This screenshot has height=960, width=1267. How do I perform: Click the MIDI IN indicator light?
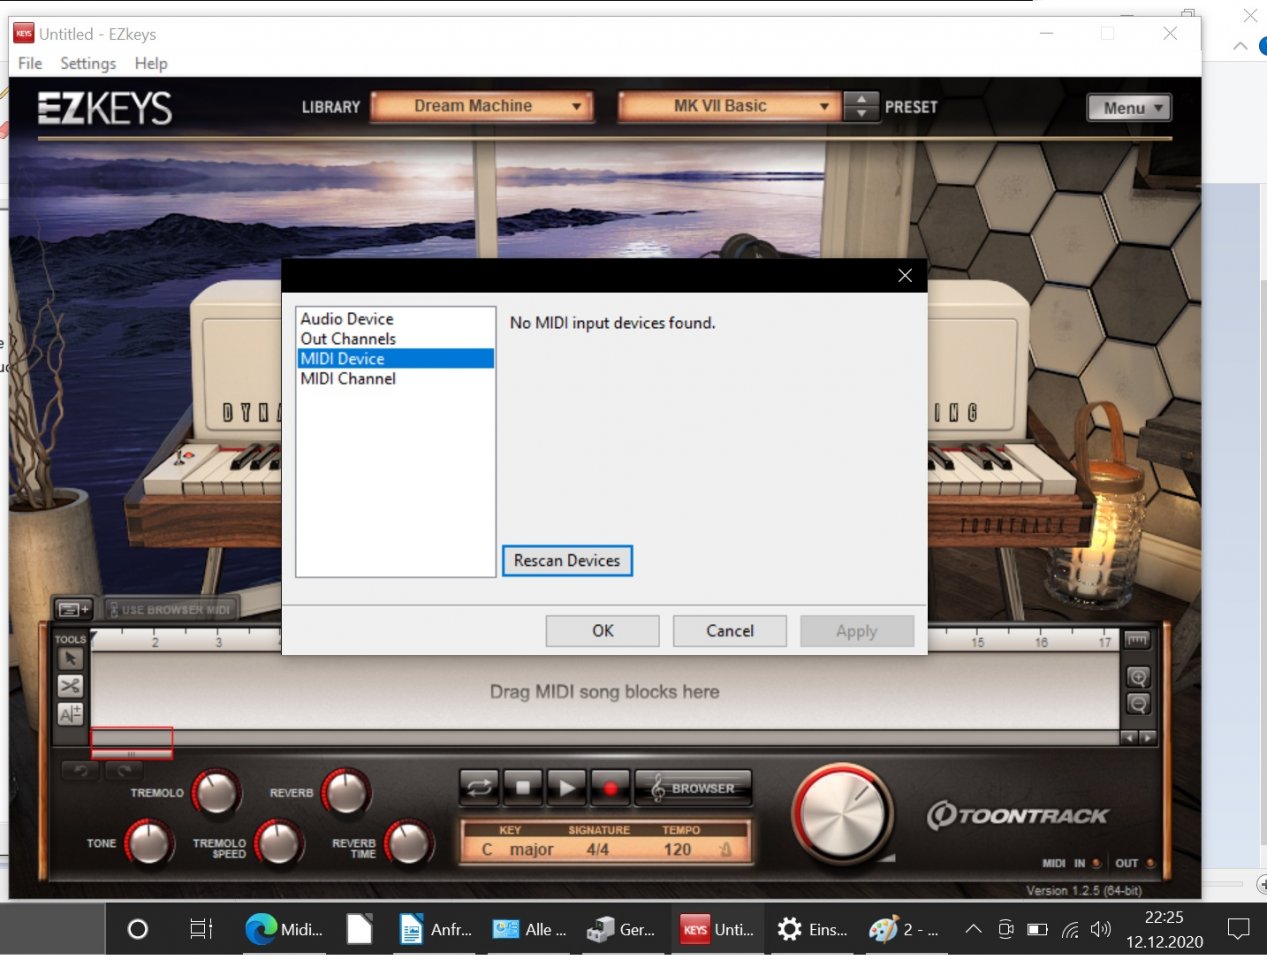[x=1097, y=863]
